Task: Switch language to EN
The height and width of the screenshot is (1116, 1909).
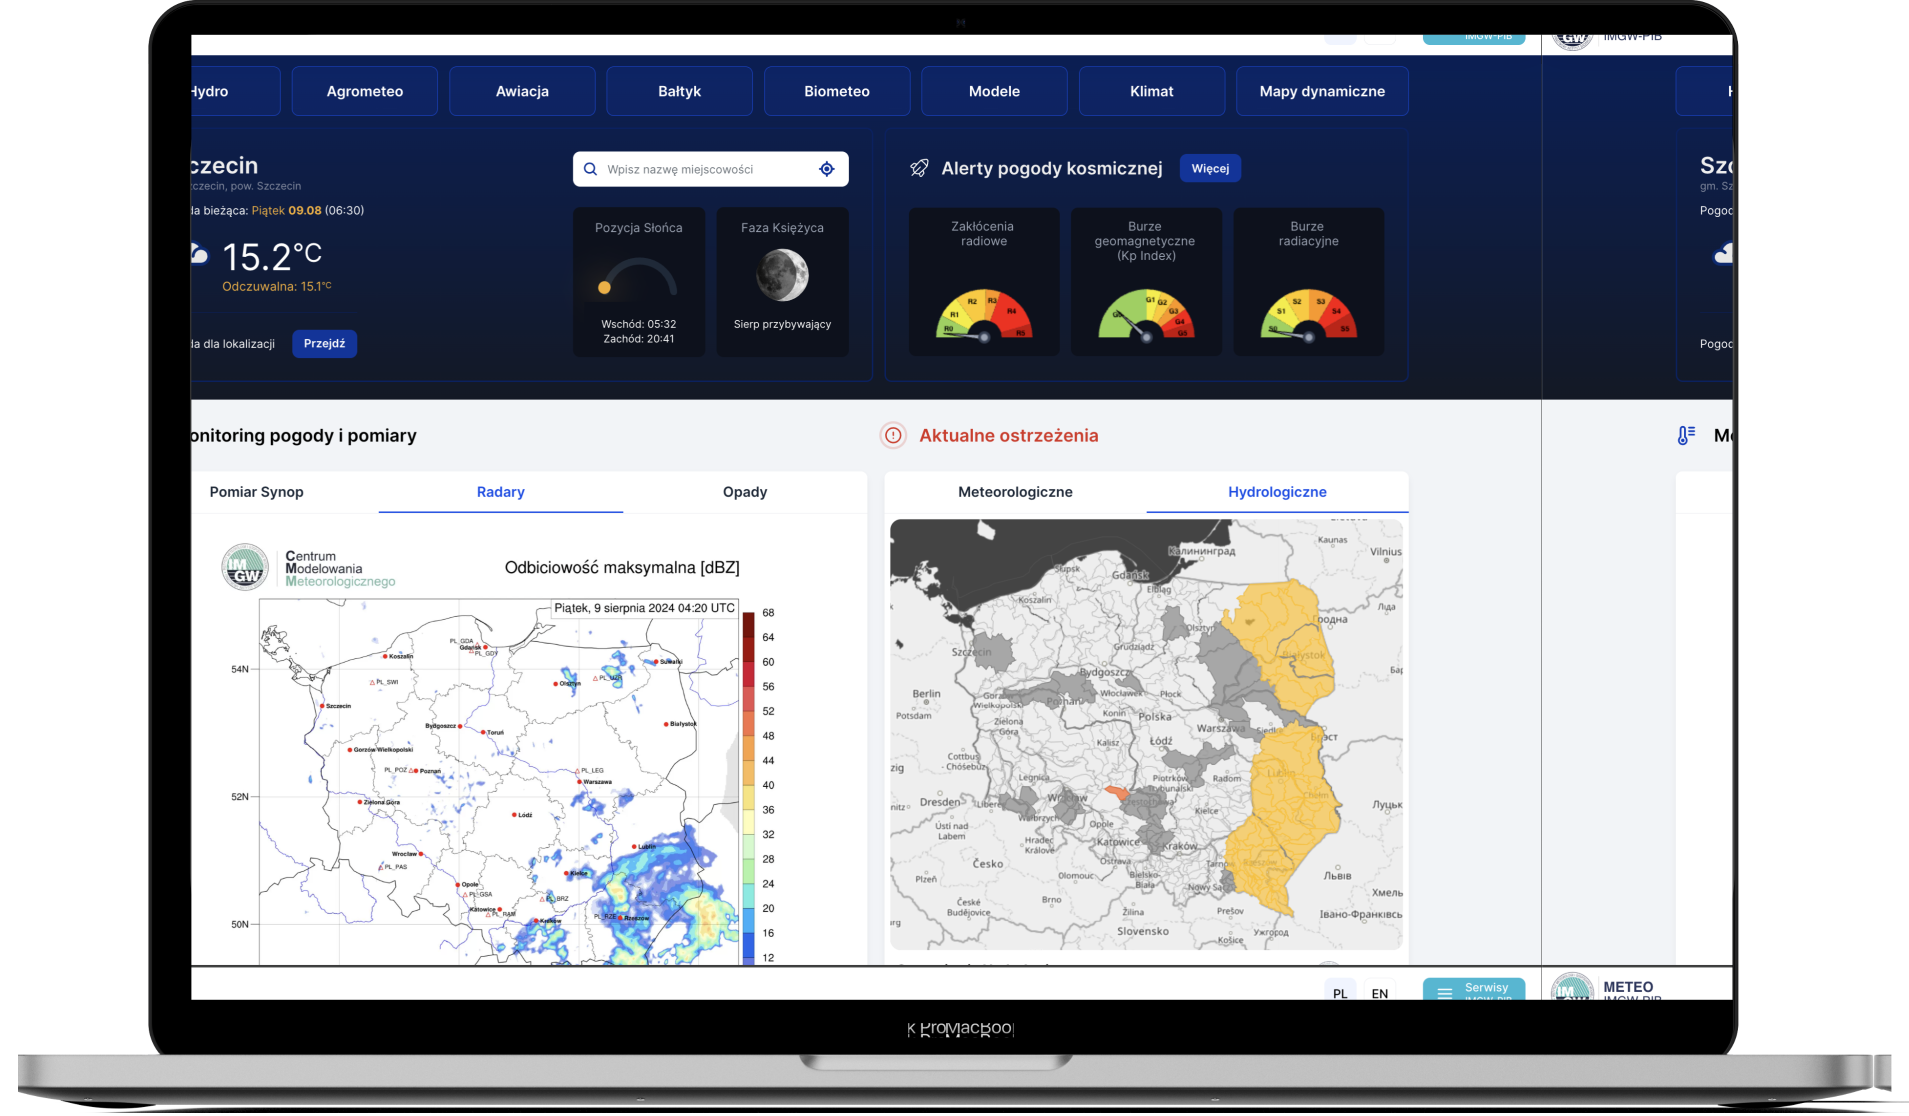Action: point(1379,992)
